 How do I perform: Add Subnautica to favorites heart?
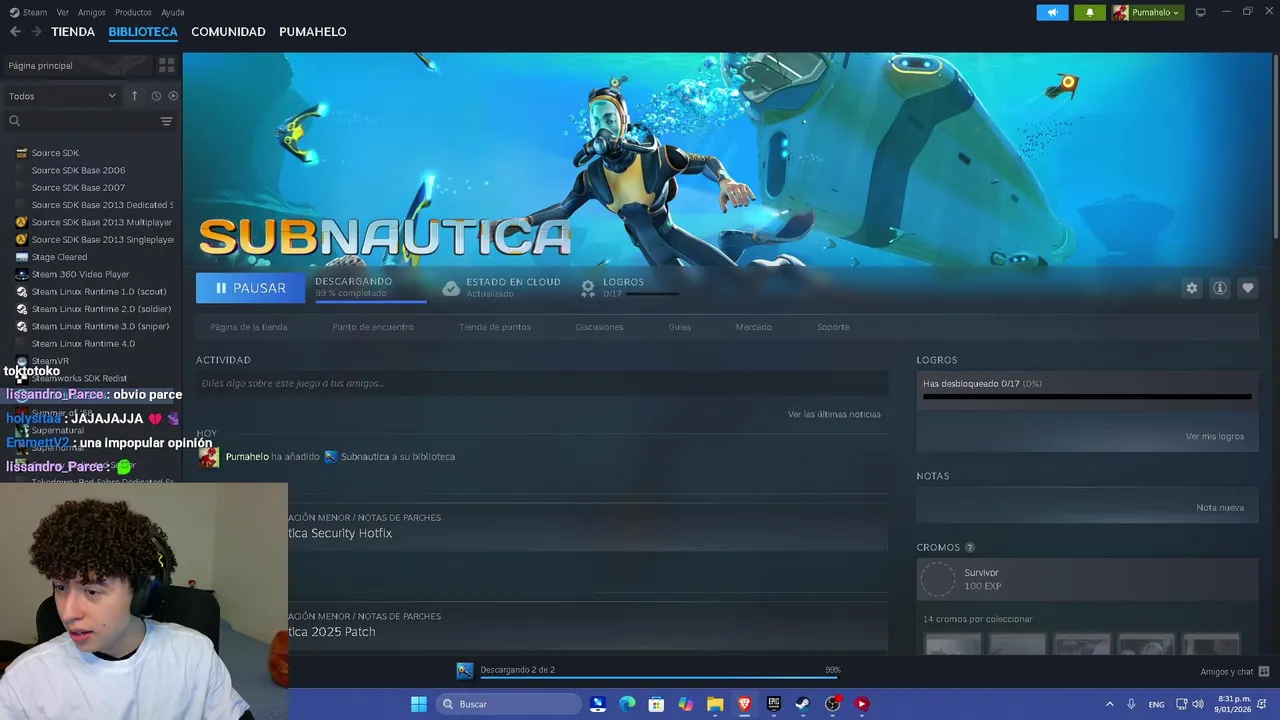click(1247, 288)
